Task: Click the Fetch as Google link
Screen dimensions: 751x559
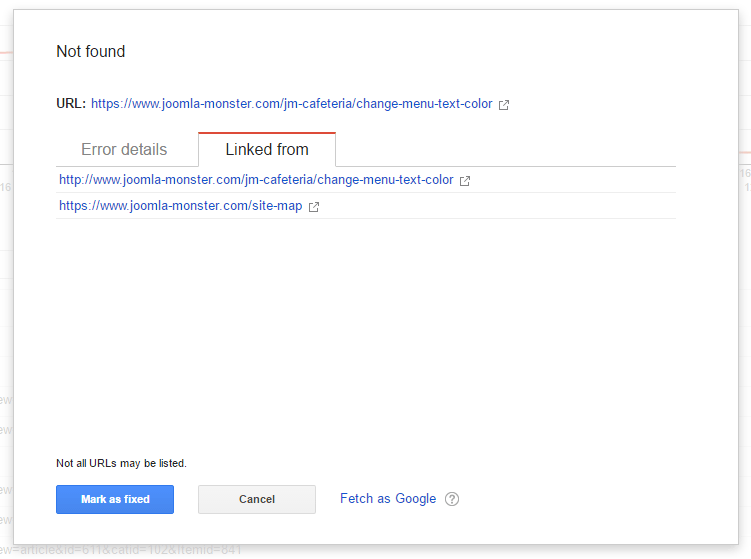Action: click(x=388, y=499)
